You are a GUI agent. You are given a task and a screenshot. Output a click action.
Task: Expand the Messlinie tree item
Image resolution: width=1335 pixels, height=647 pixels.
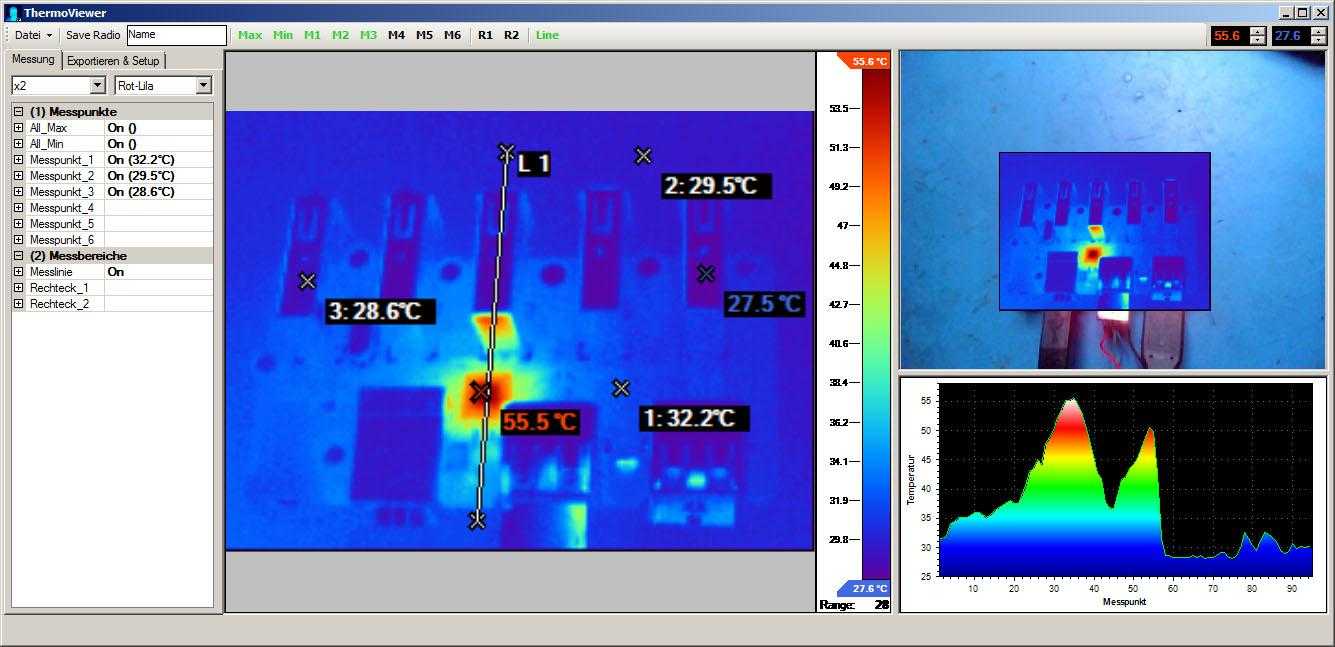click(18, 272)
